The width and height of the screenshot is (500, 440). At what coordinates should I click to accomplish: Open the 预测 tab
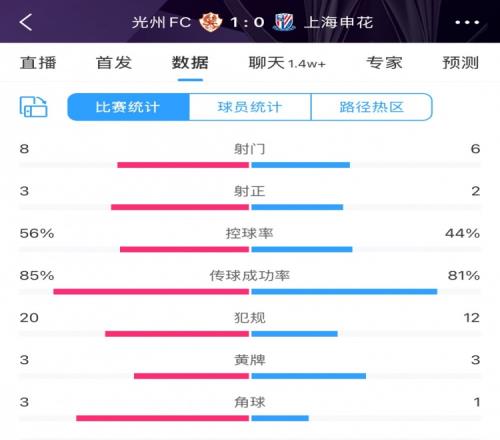pos(461,63)
